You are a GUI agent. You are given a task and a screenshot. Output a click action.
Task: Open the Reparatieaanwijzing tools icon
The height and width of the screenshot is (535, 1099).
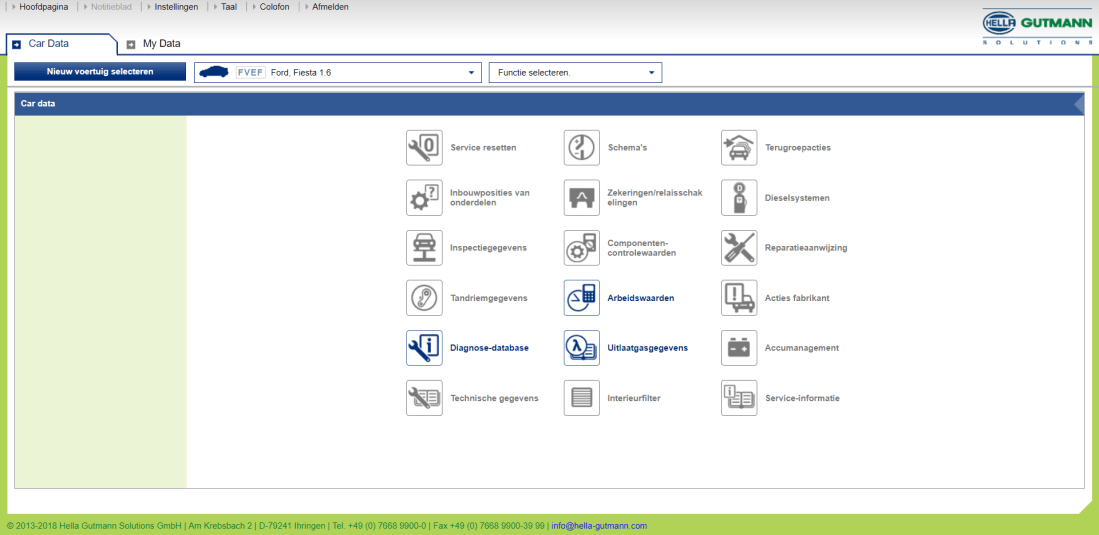(x=739, y=248)
